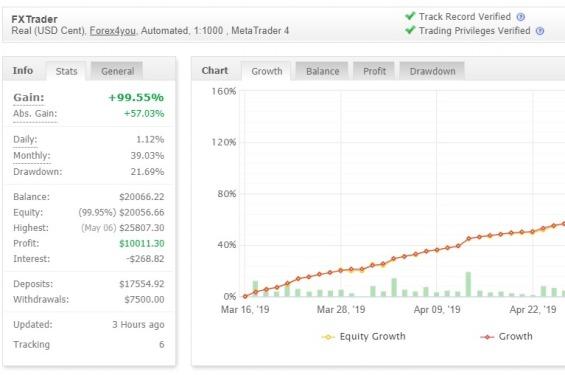Click the 39.03% monthly value
The width and height of the screenshot is (565, 375).
click(147, 156)
